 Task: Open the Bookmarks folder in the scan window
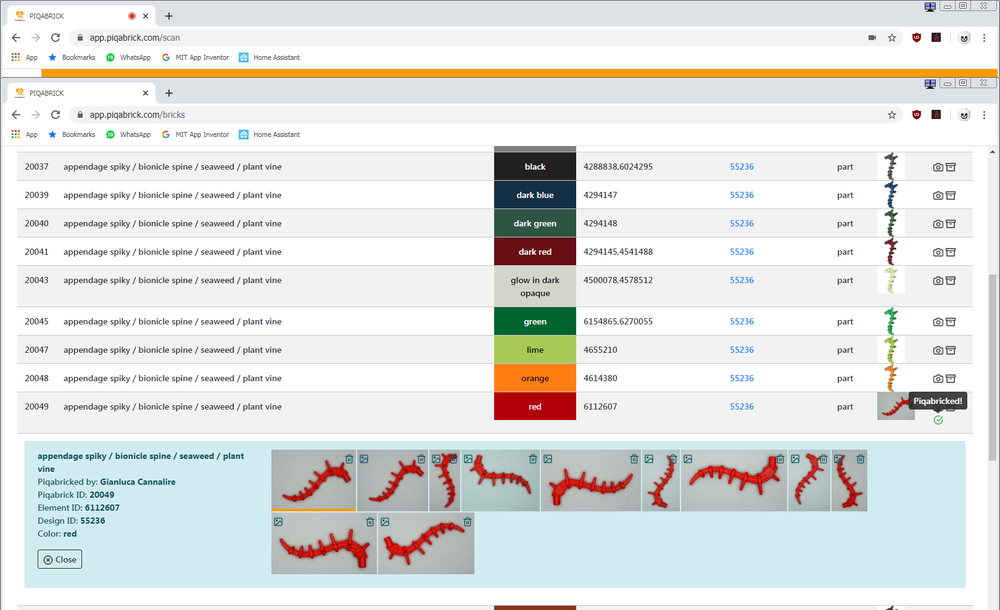[71, 57]
